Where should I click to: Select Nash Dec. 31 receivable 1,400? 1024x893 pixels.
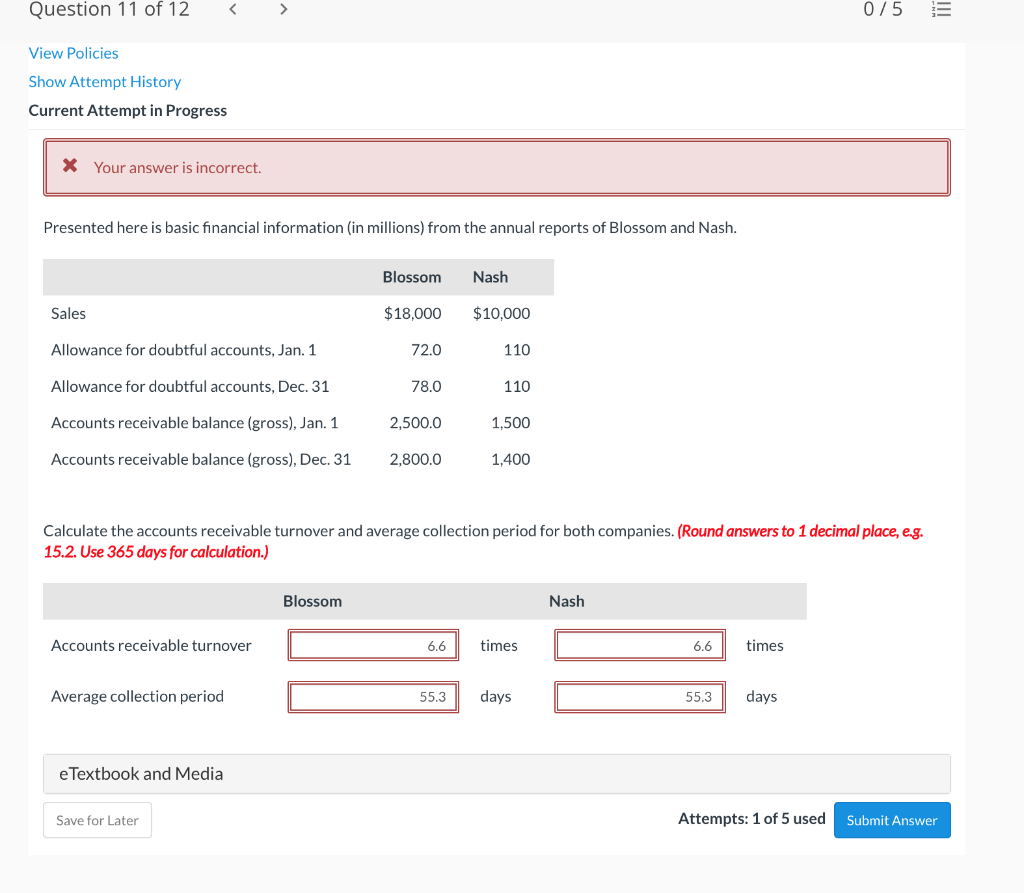511,460
